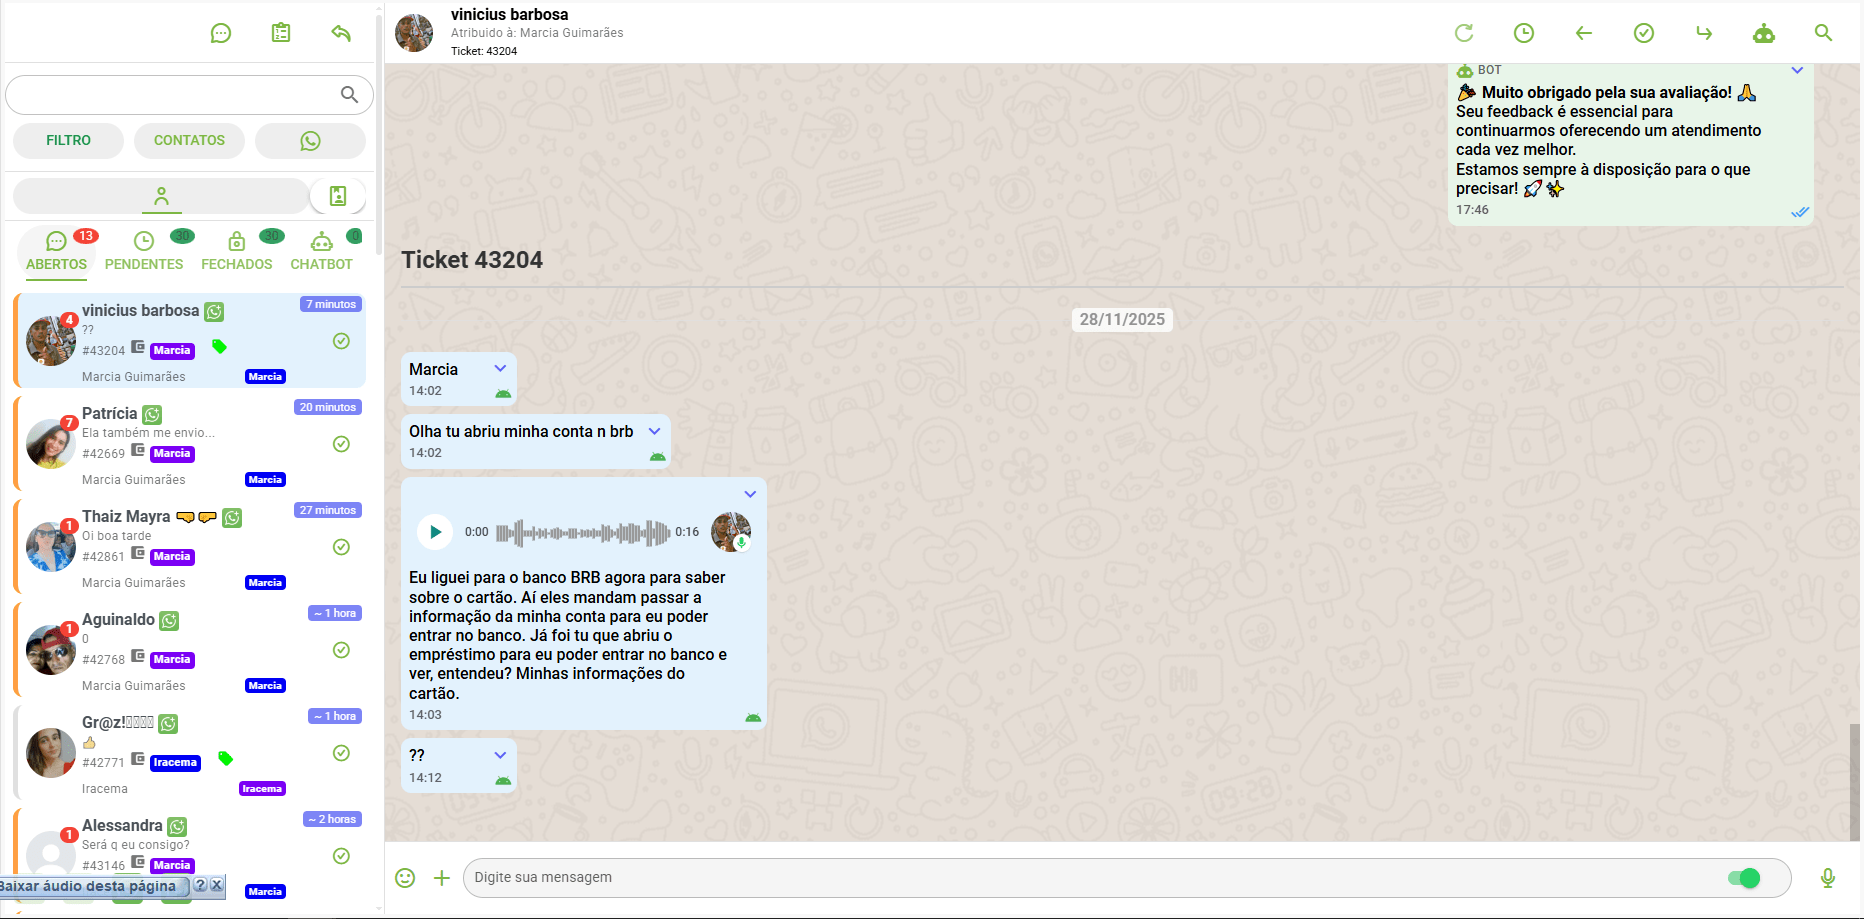Resolve ticket with header checkmark icon
The width and height of the screenshot is (1864, 919).
[x=1644, y=33]
